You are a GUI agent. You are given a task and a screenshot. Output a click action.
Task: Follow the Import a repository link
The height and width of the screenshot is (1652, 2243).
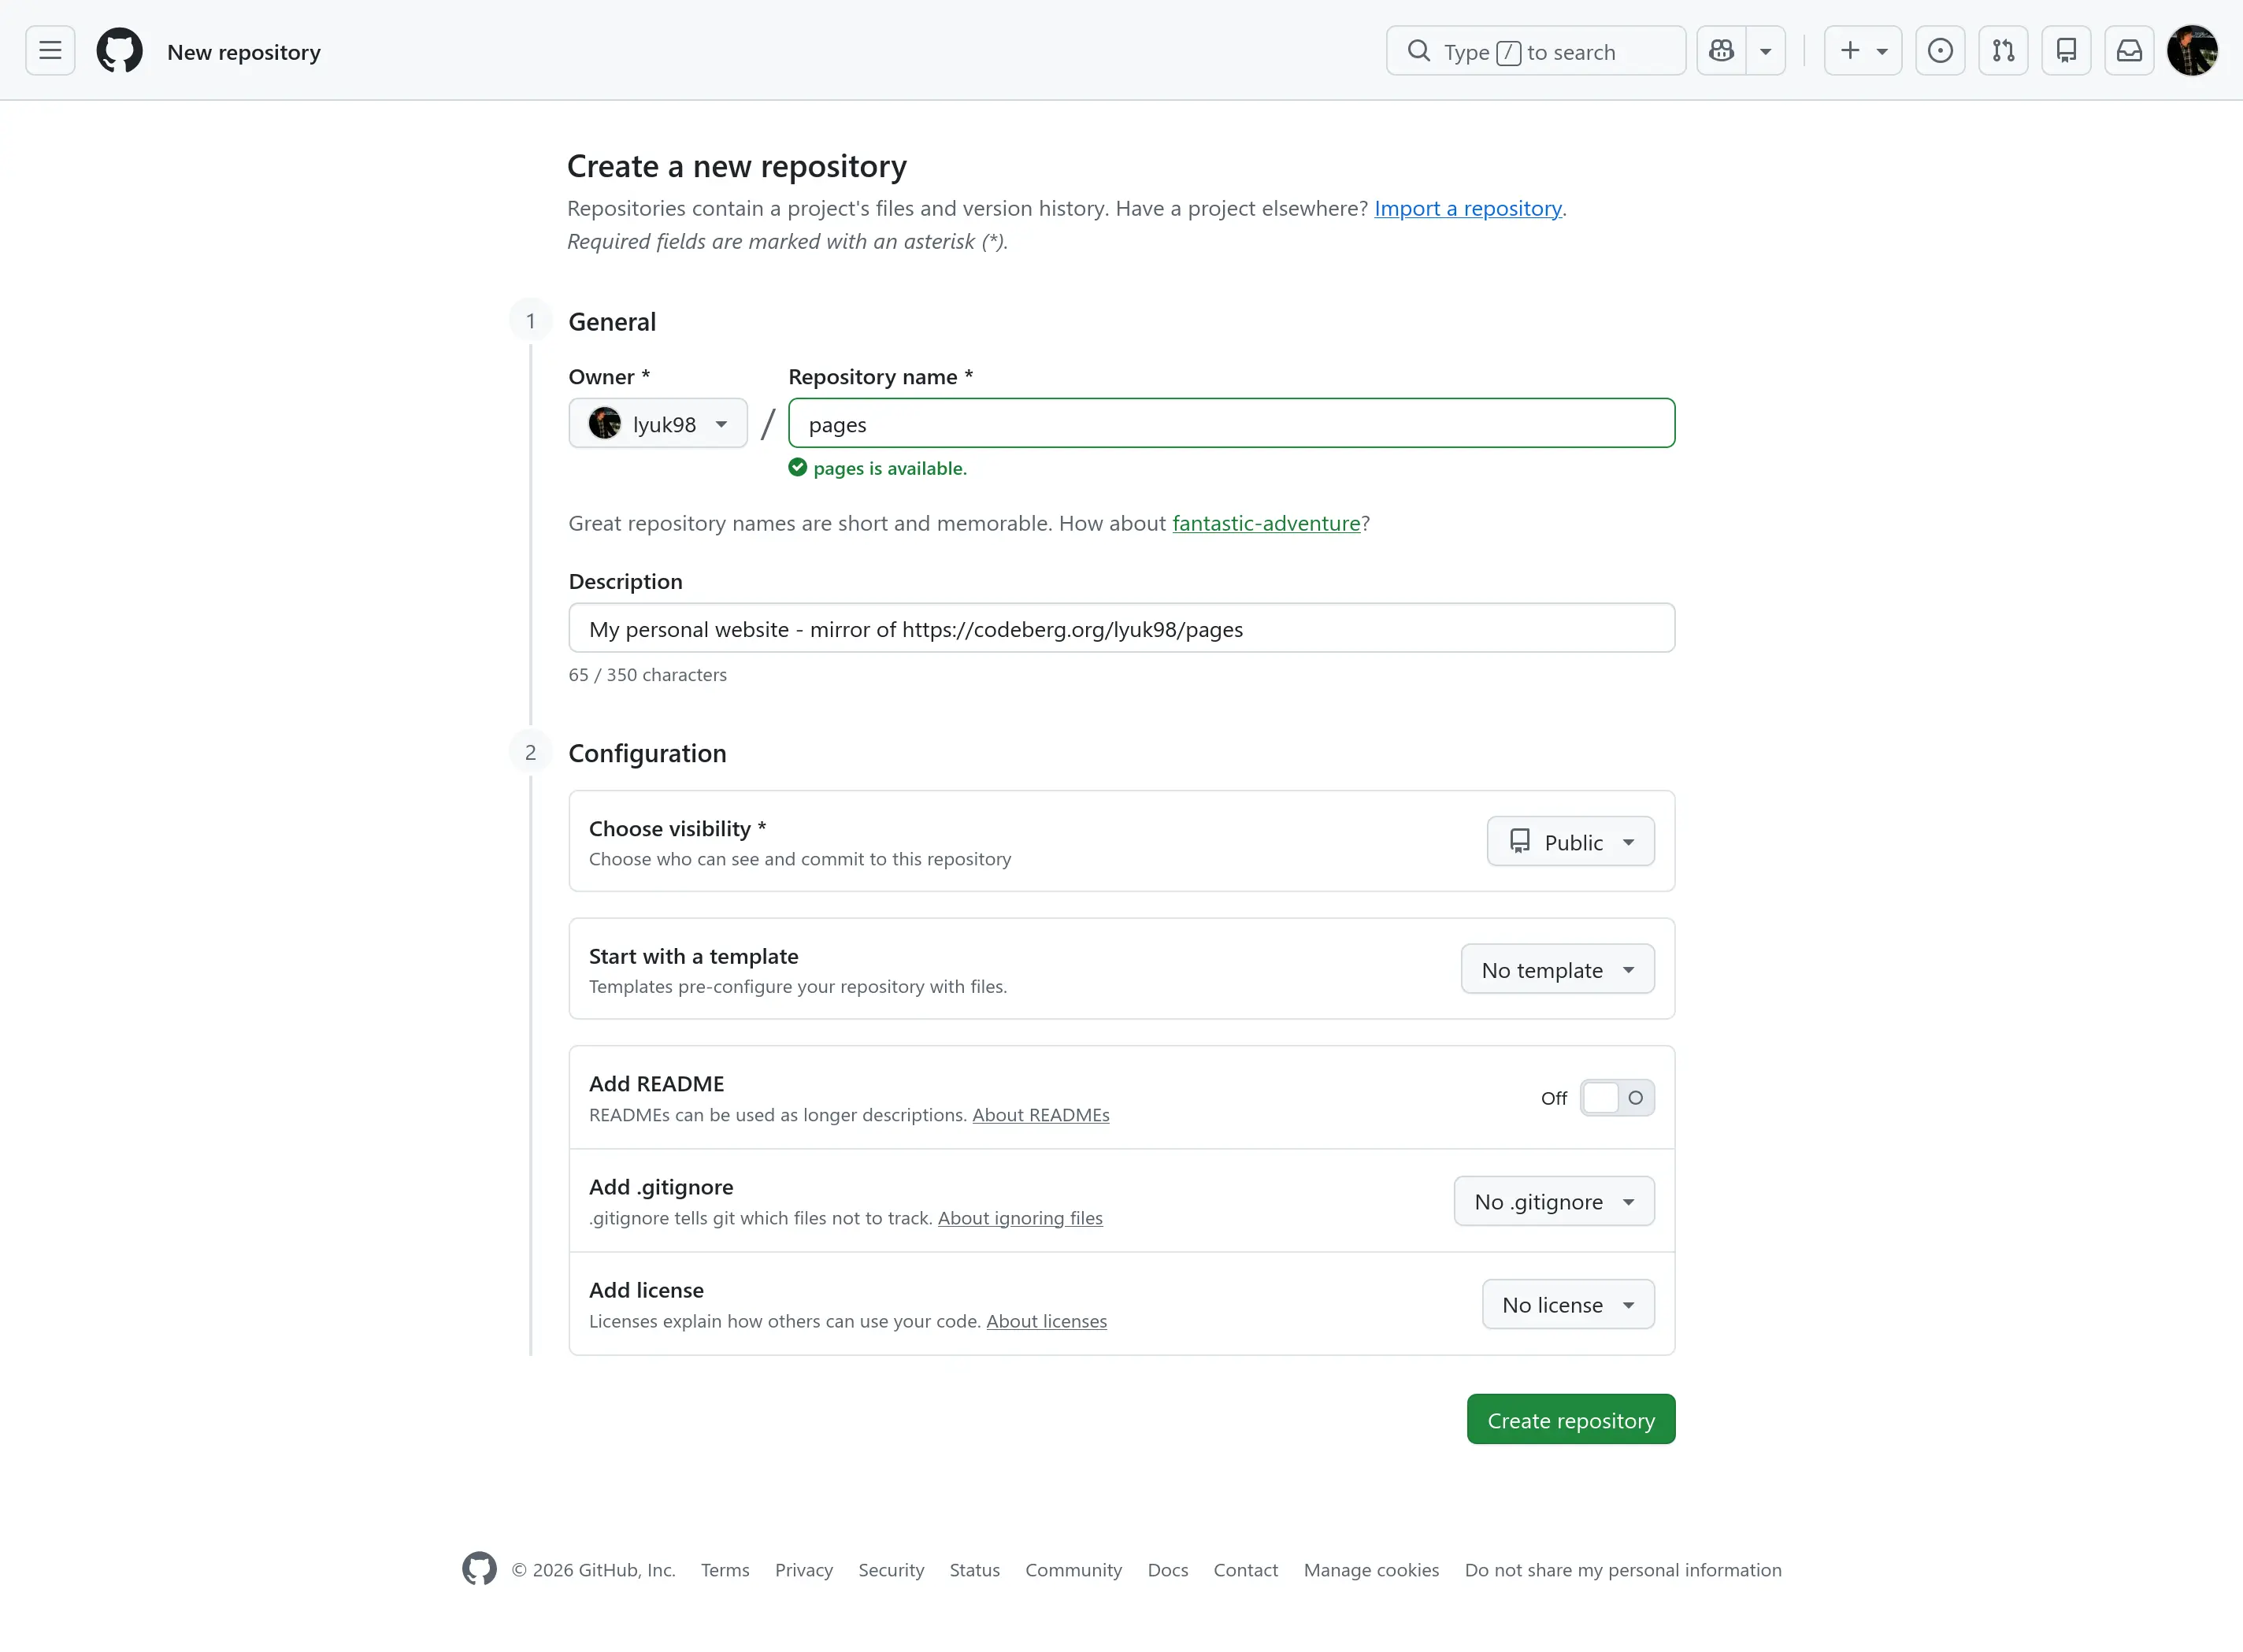tap(1467, 208)
